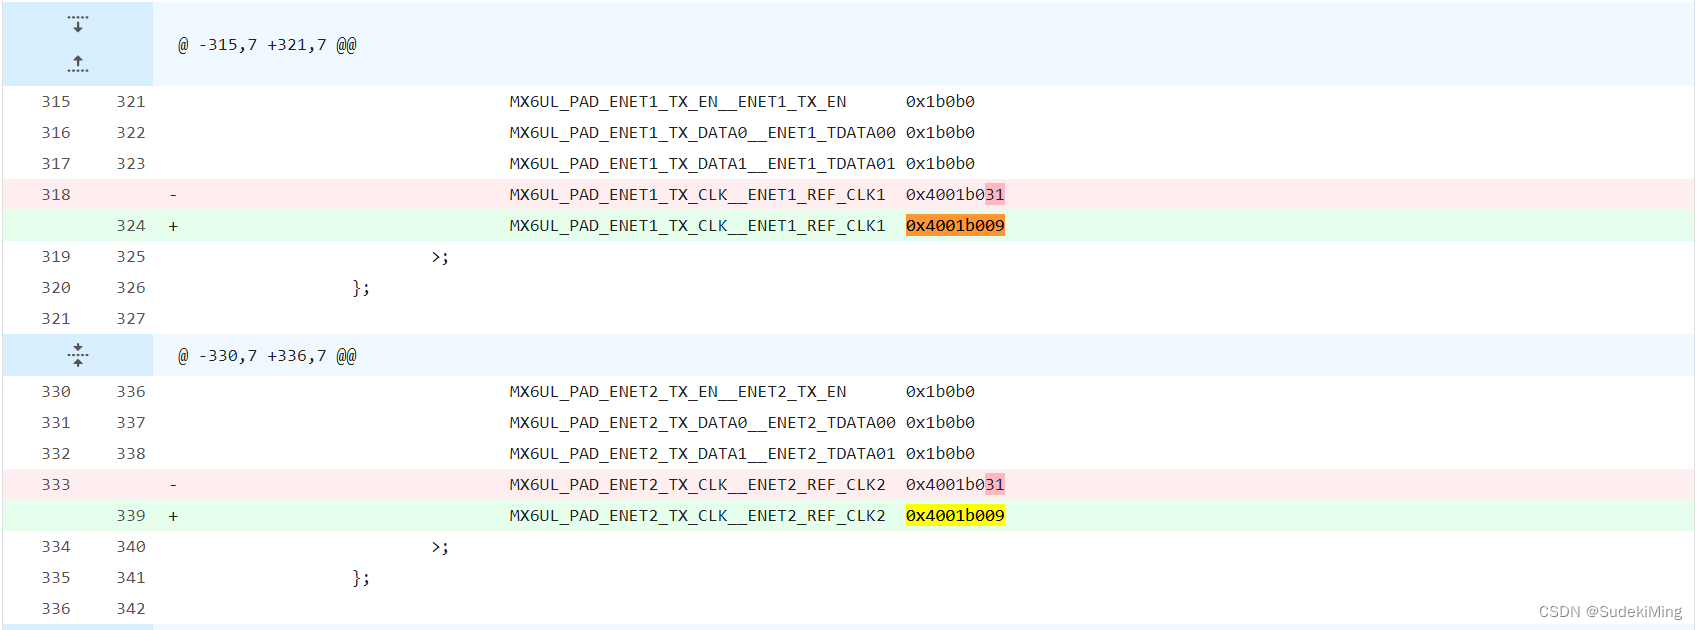The width and height of the screenshot is (1697, 630).
Task: Click MX6UL_PAD_ENET2_TX_EN__ENET2_TX_EN text
Action: pyautogui.click(x=678, y=392)
